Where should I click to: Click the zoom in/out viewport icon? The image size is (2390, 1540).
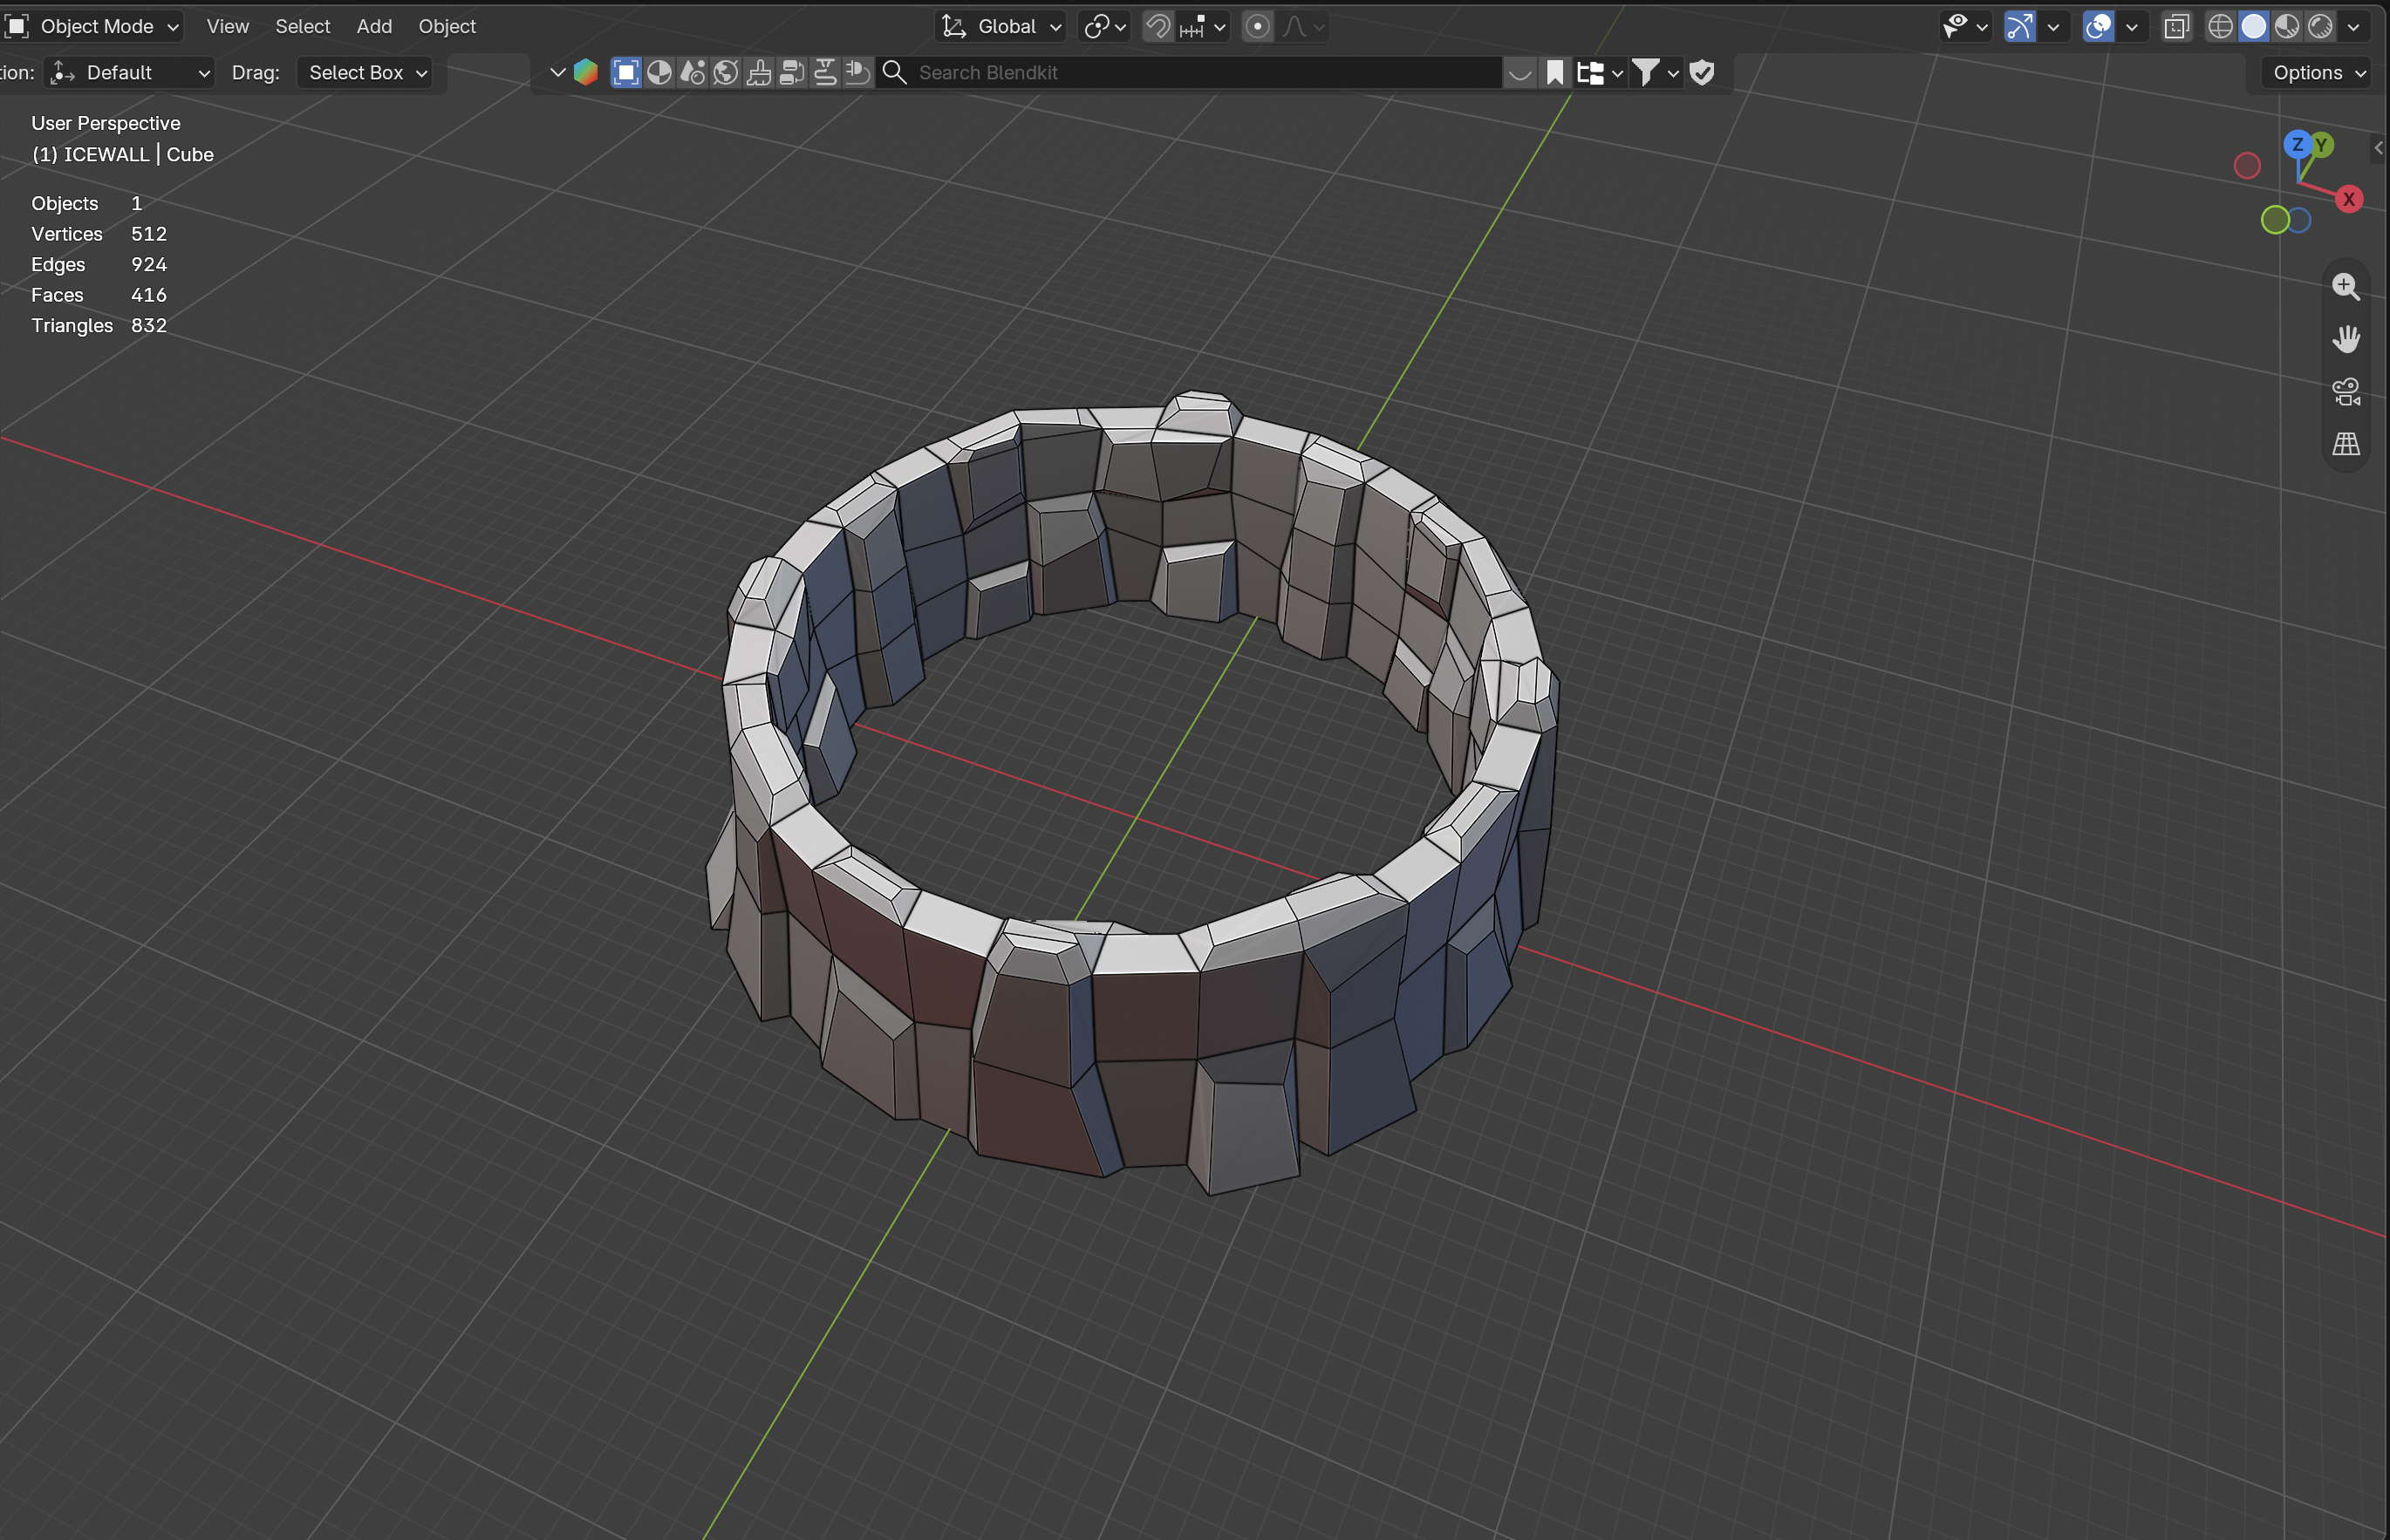click(2345, 287)
